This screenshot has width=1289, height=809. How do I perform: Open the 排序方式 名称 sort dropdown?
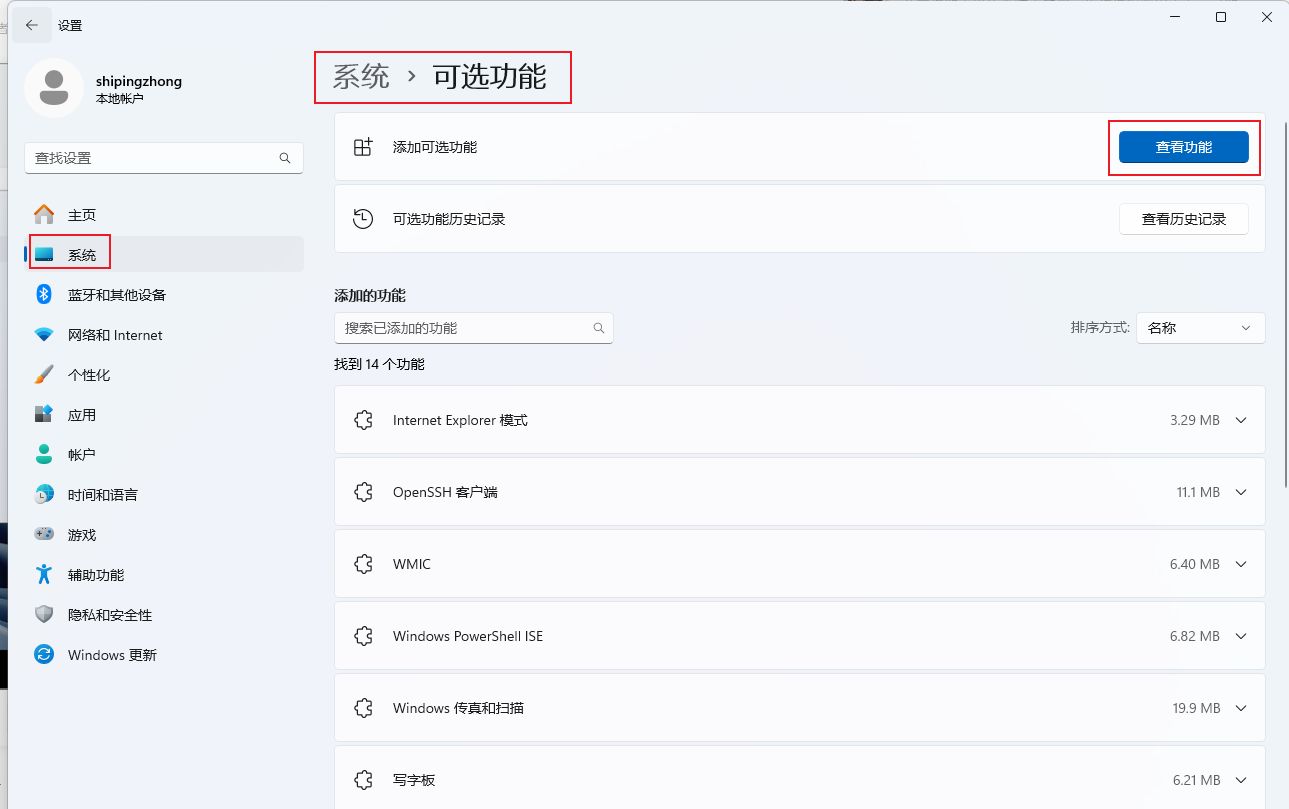[x=1200, y=328]
